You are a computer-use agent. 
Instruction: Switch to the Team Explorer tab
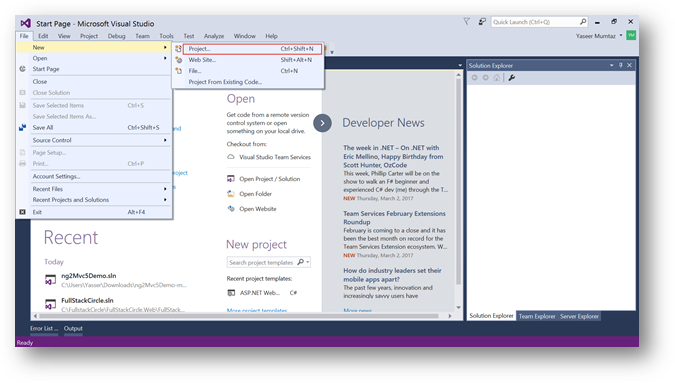click(x=537, y=316)
